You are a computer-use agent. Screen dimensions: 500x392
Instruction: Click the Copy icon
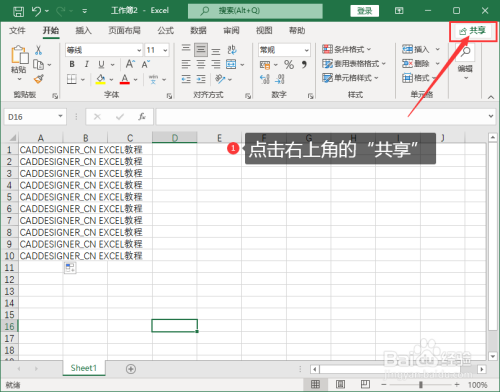click(39, 65)
